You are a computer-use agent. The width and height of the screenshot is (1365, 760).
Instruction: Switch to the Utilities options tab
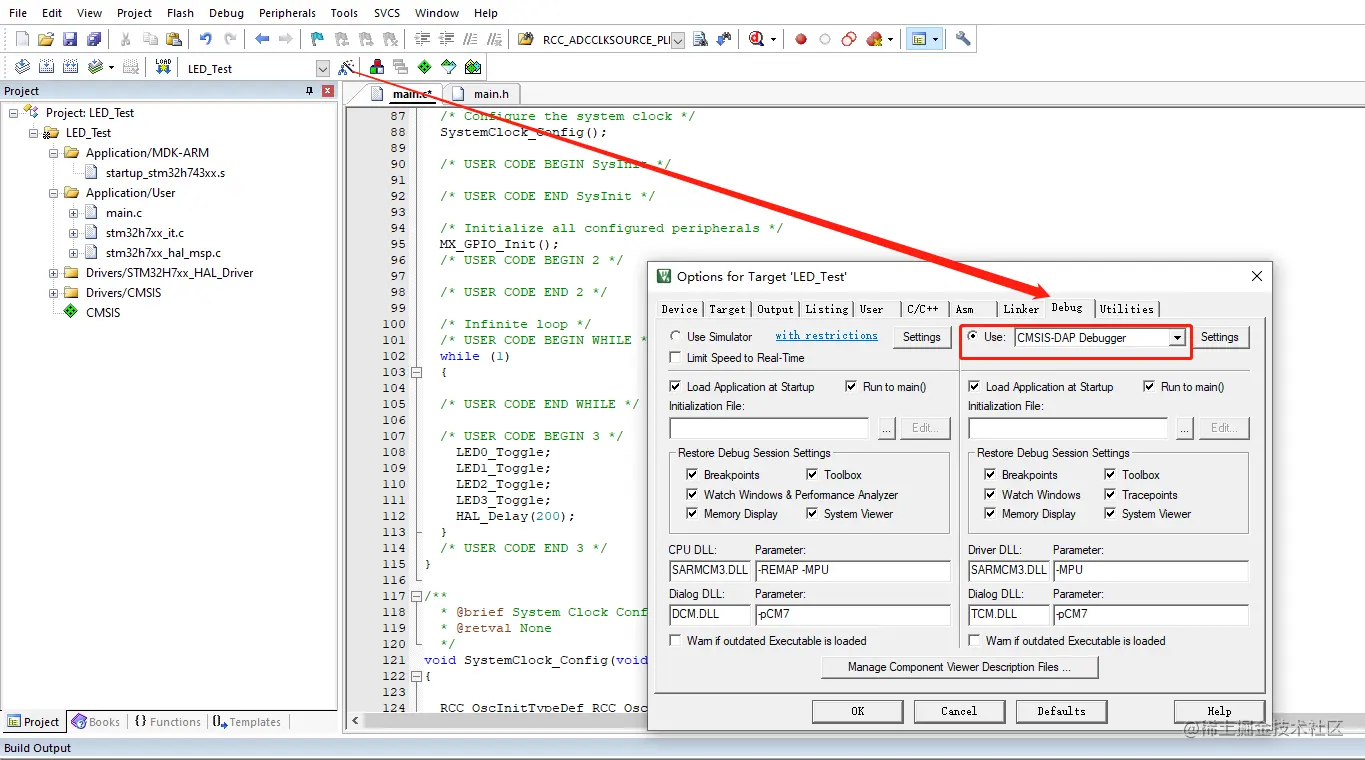coord(1127,309)
